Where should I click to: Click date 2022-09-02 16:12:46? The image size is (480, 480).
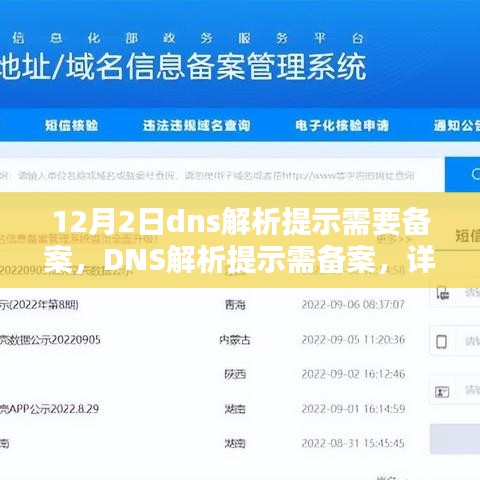click(353, 374)
